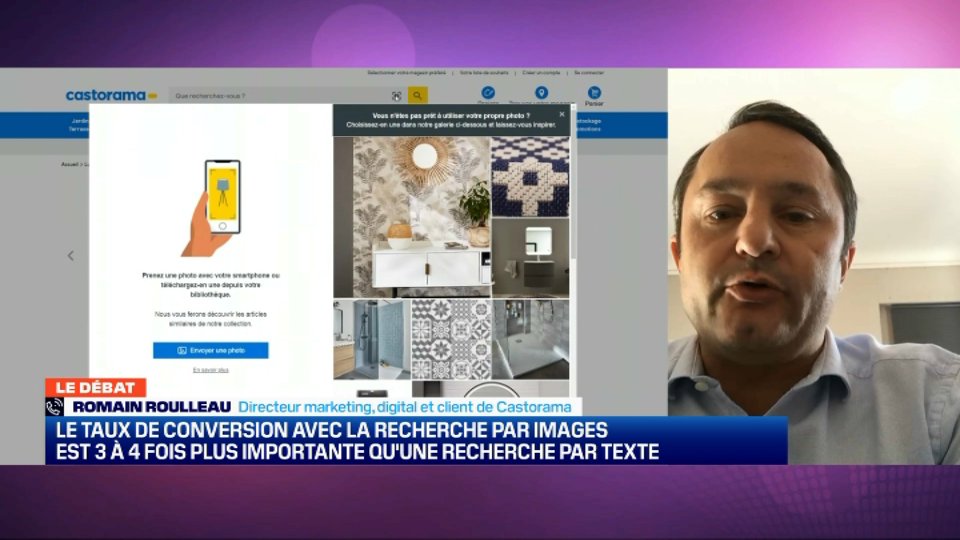This screenshot has height=540, width=960.
Task: Click the Castorama logo
Action: (111, 96)
